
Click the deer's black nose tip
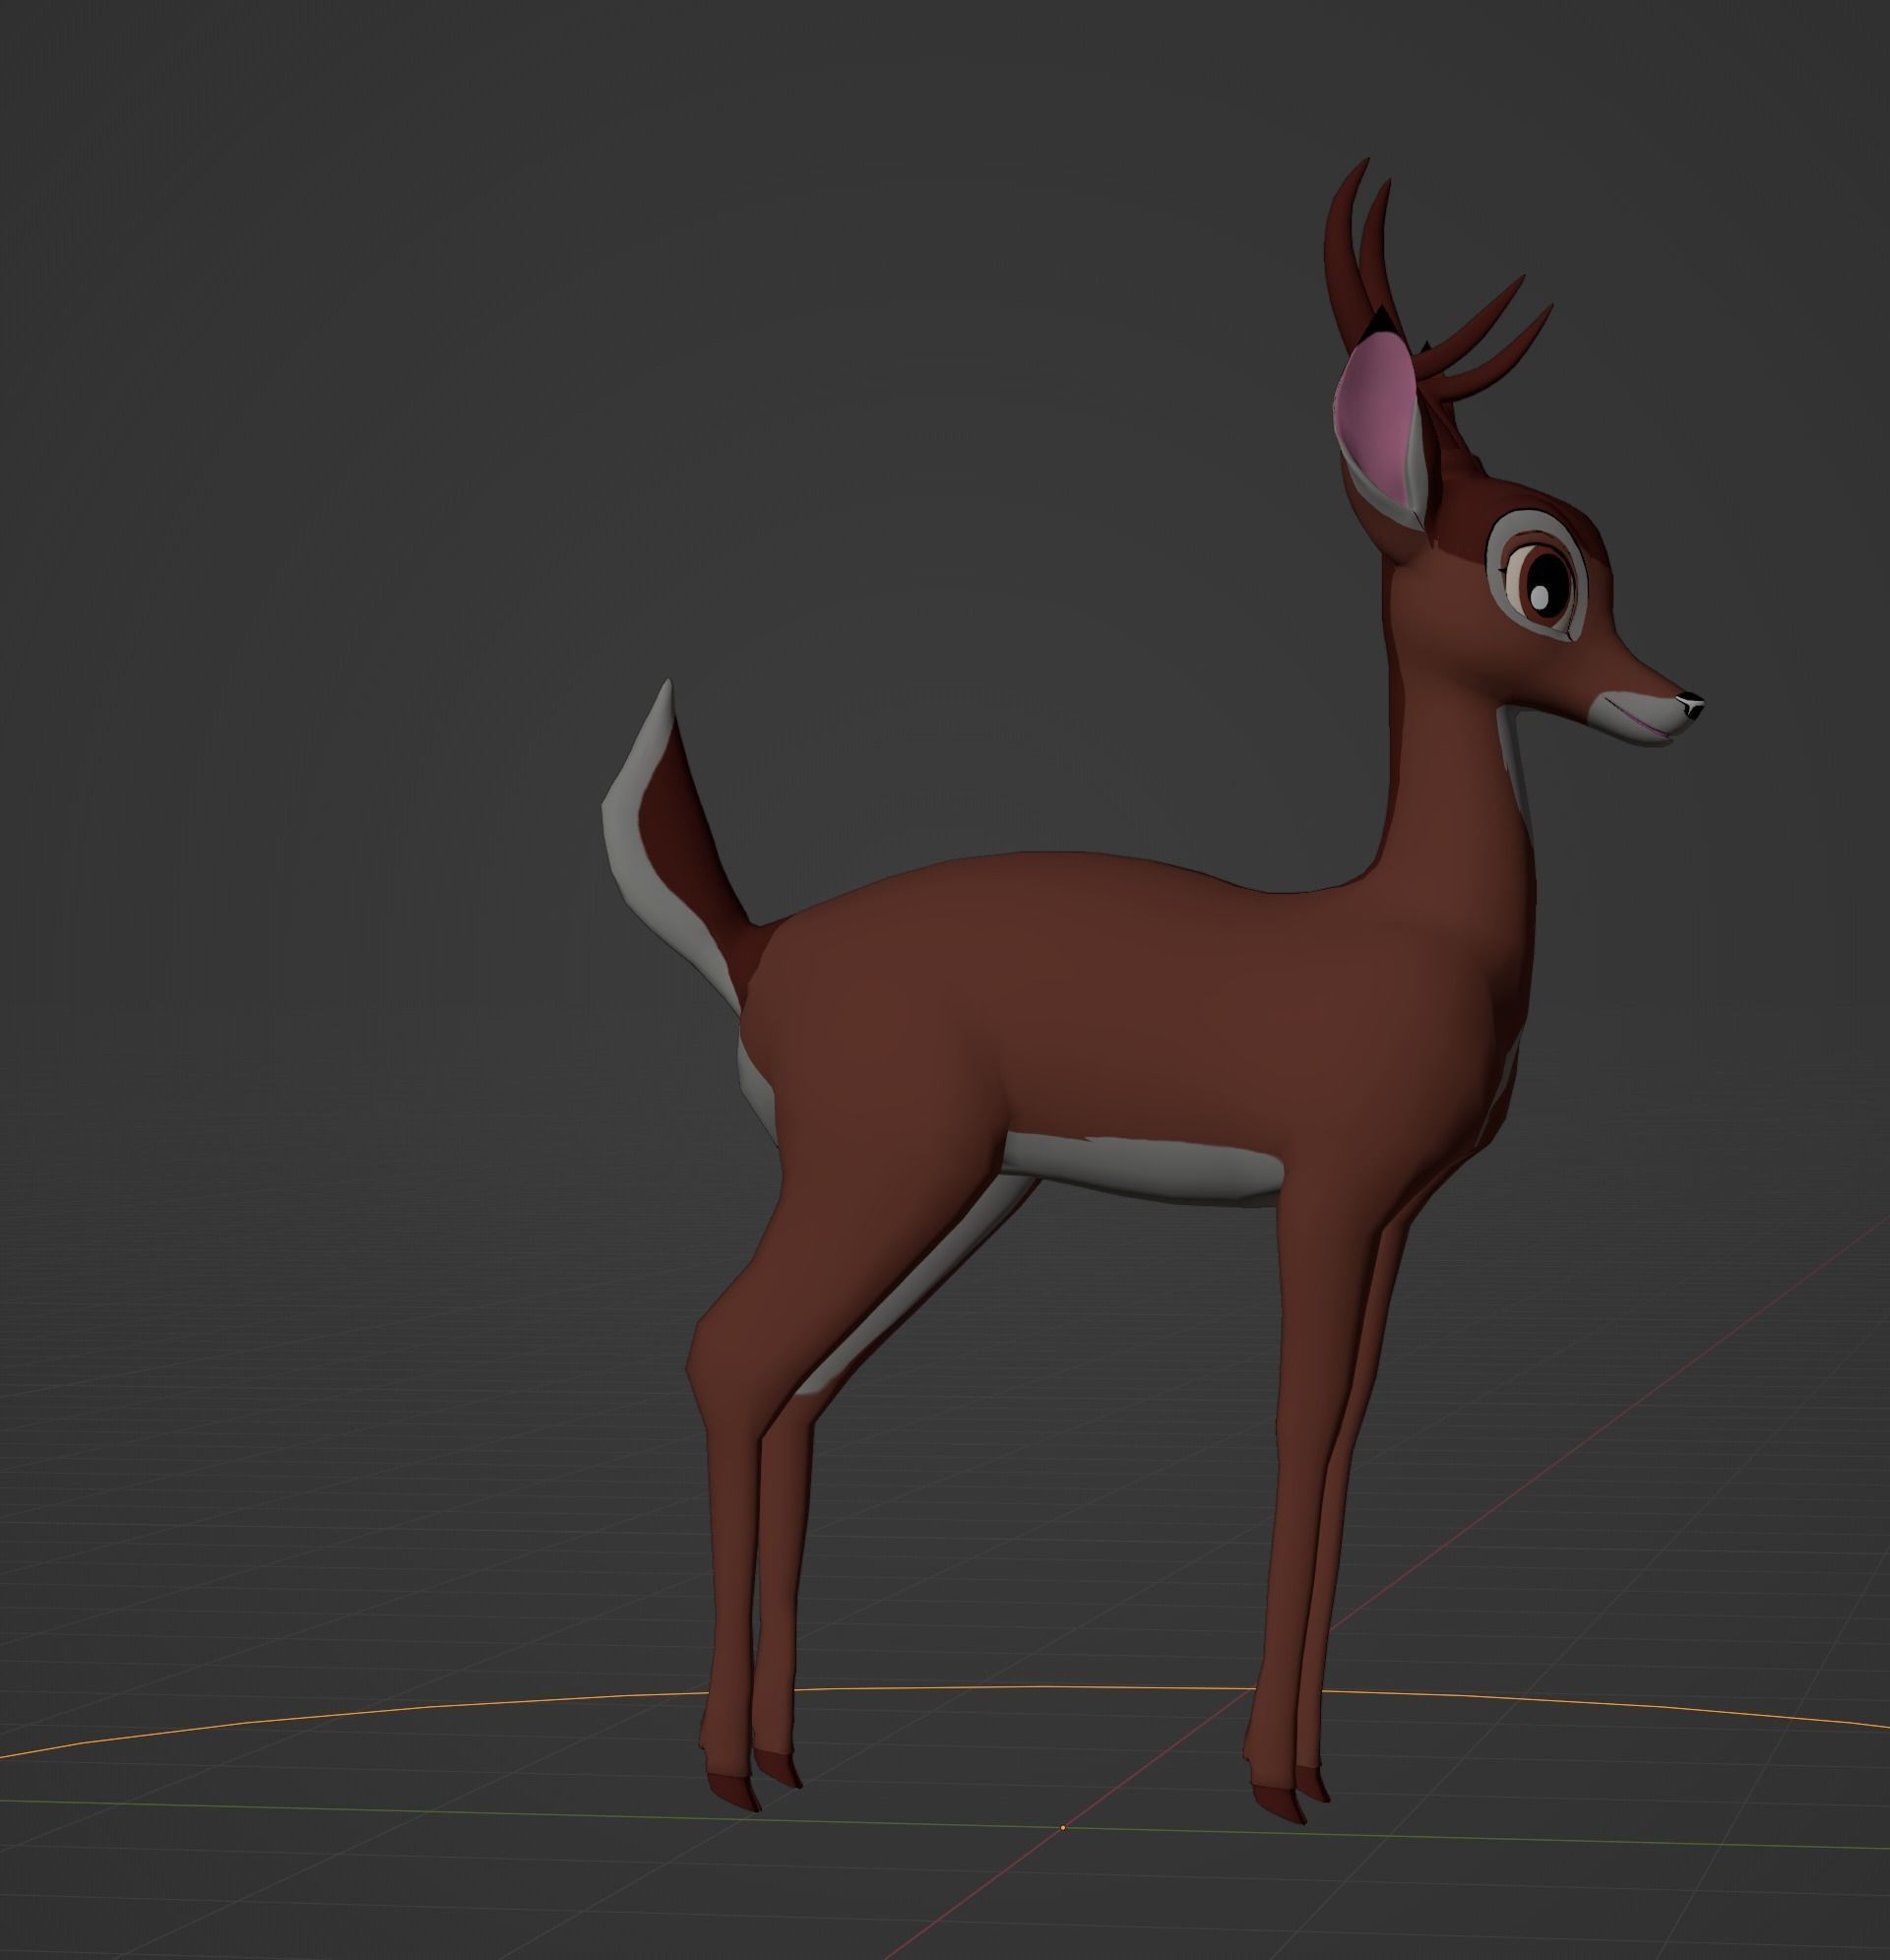1692,705
